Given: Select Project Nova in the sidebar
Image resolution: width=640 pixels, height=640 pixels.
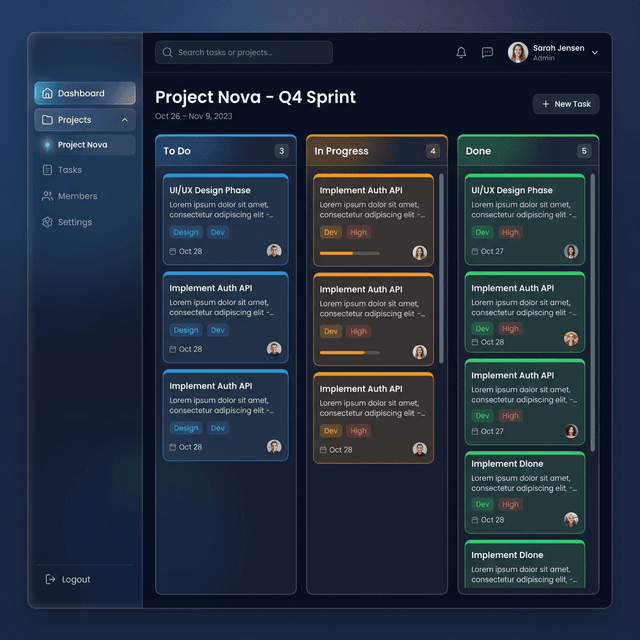Looking at the screenshot, I should point(85,144).
